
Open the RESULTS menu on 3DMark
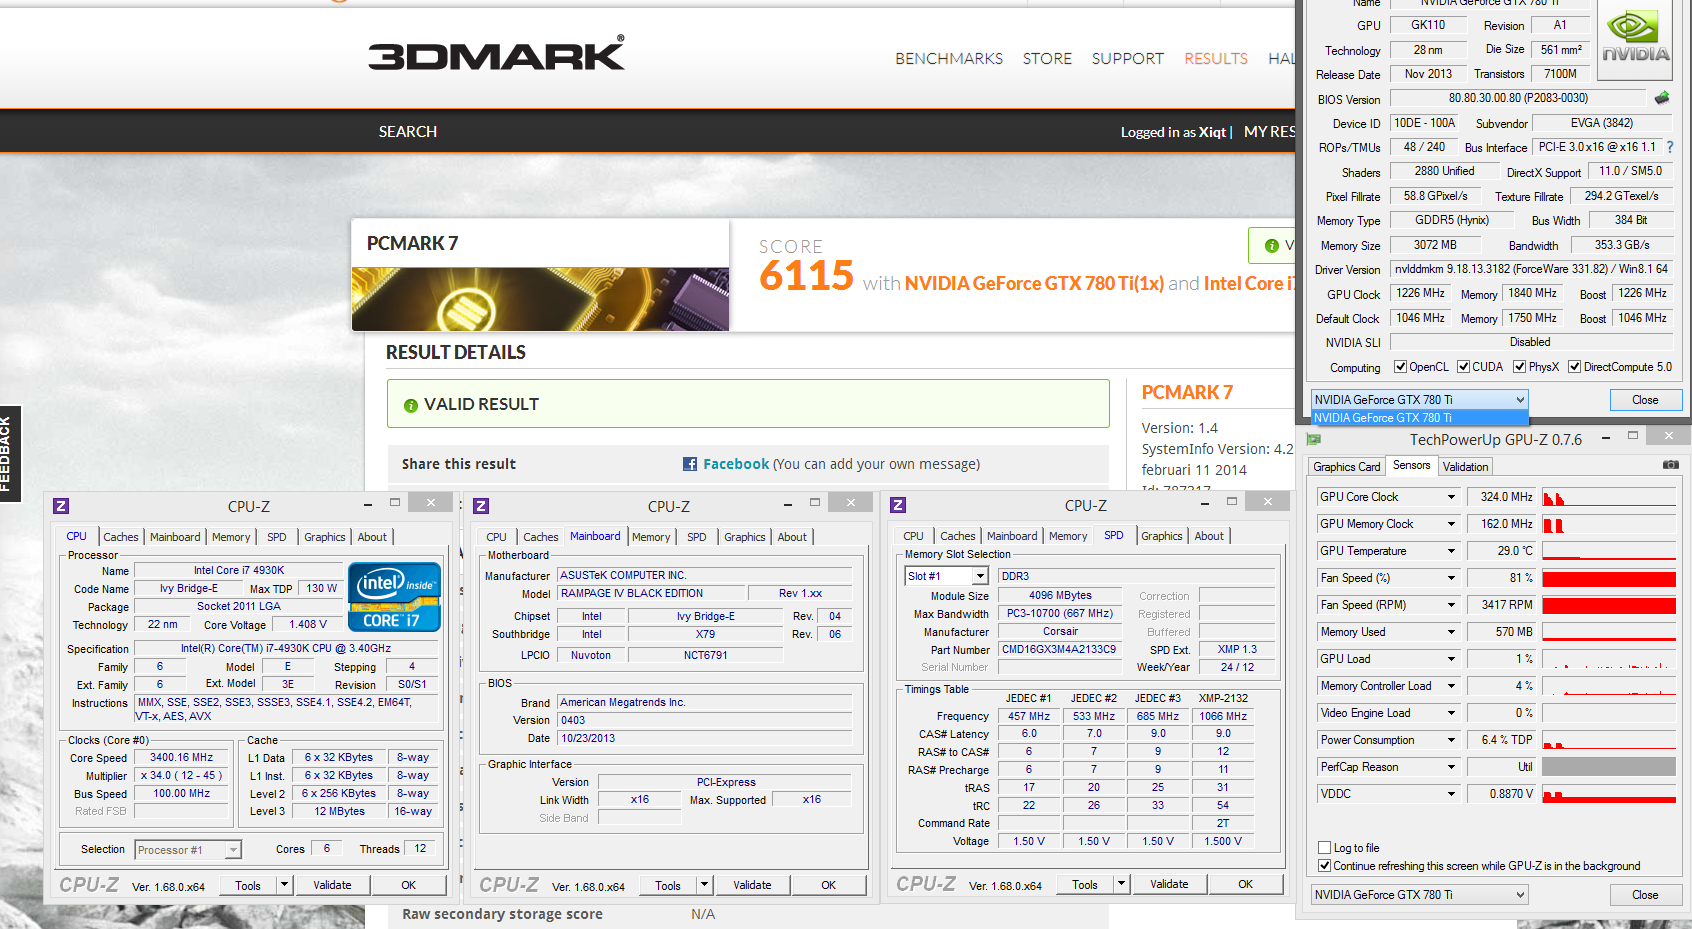tap(1216, 59)
